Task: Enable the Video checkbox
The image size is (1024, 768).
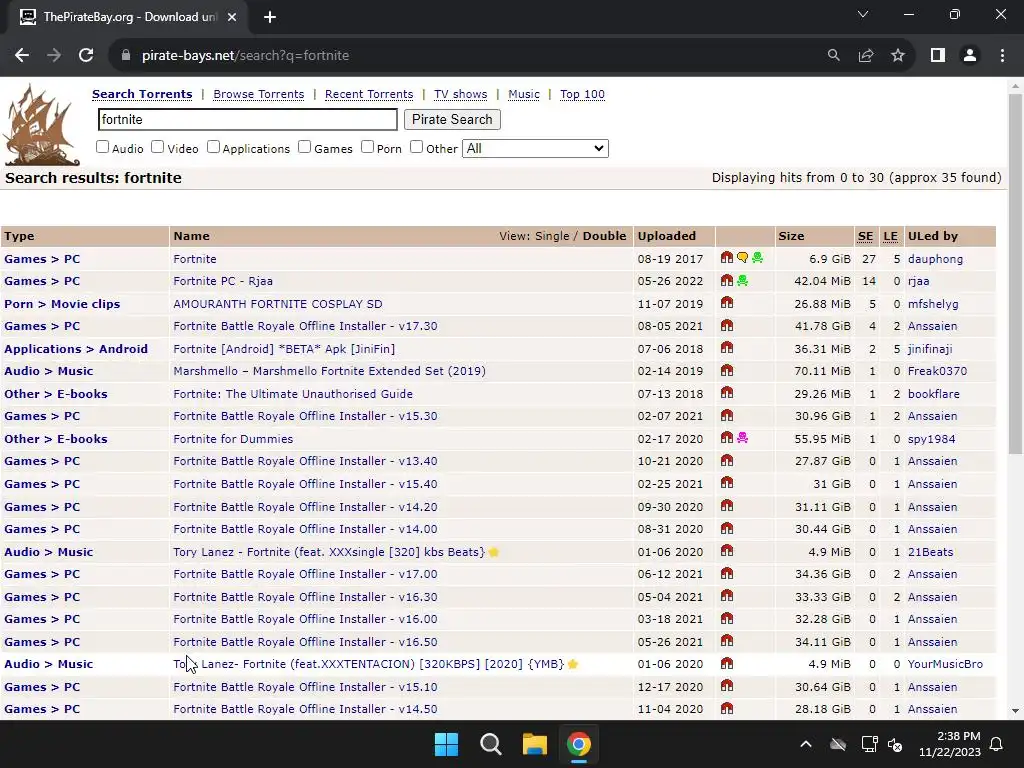Action: (x=157, y=147)
